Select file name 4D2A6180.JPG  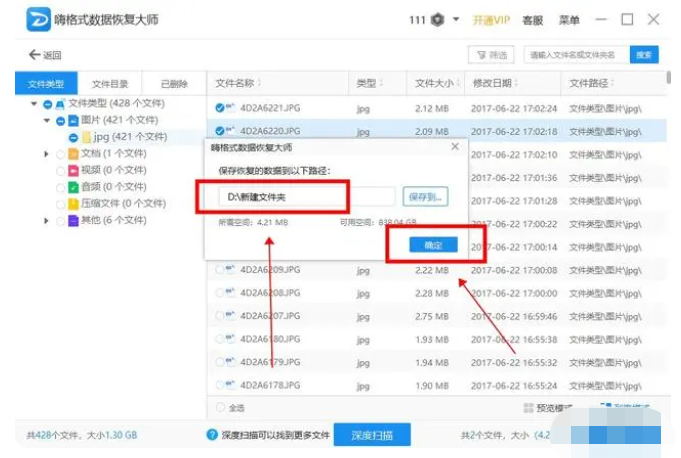point(270,339)
